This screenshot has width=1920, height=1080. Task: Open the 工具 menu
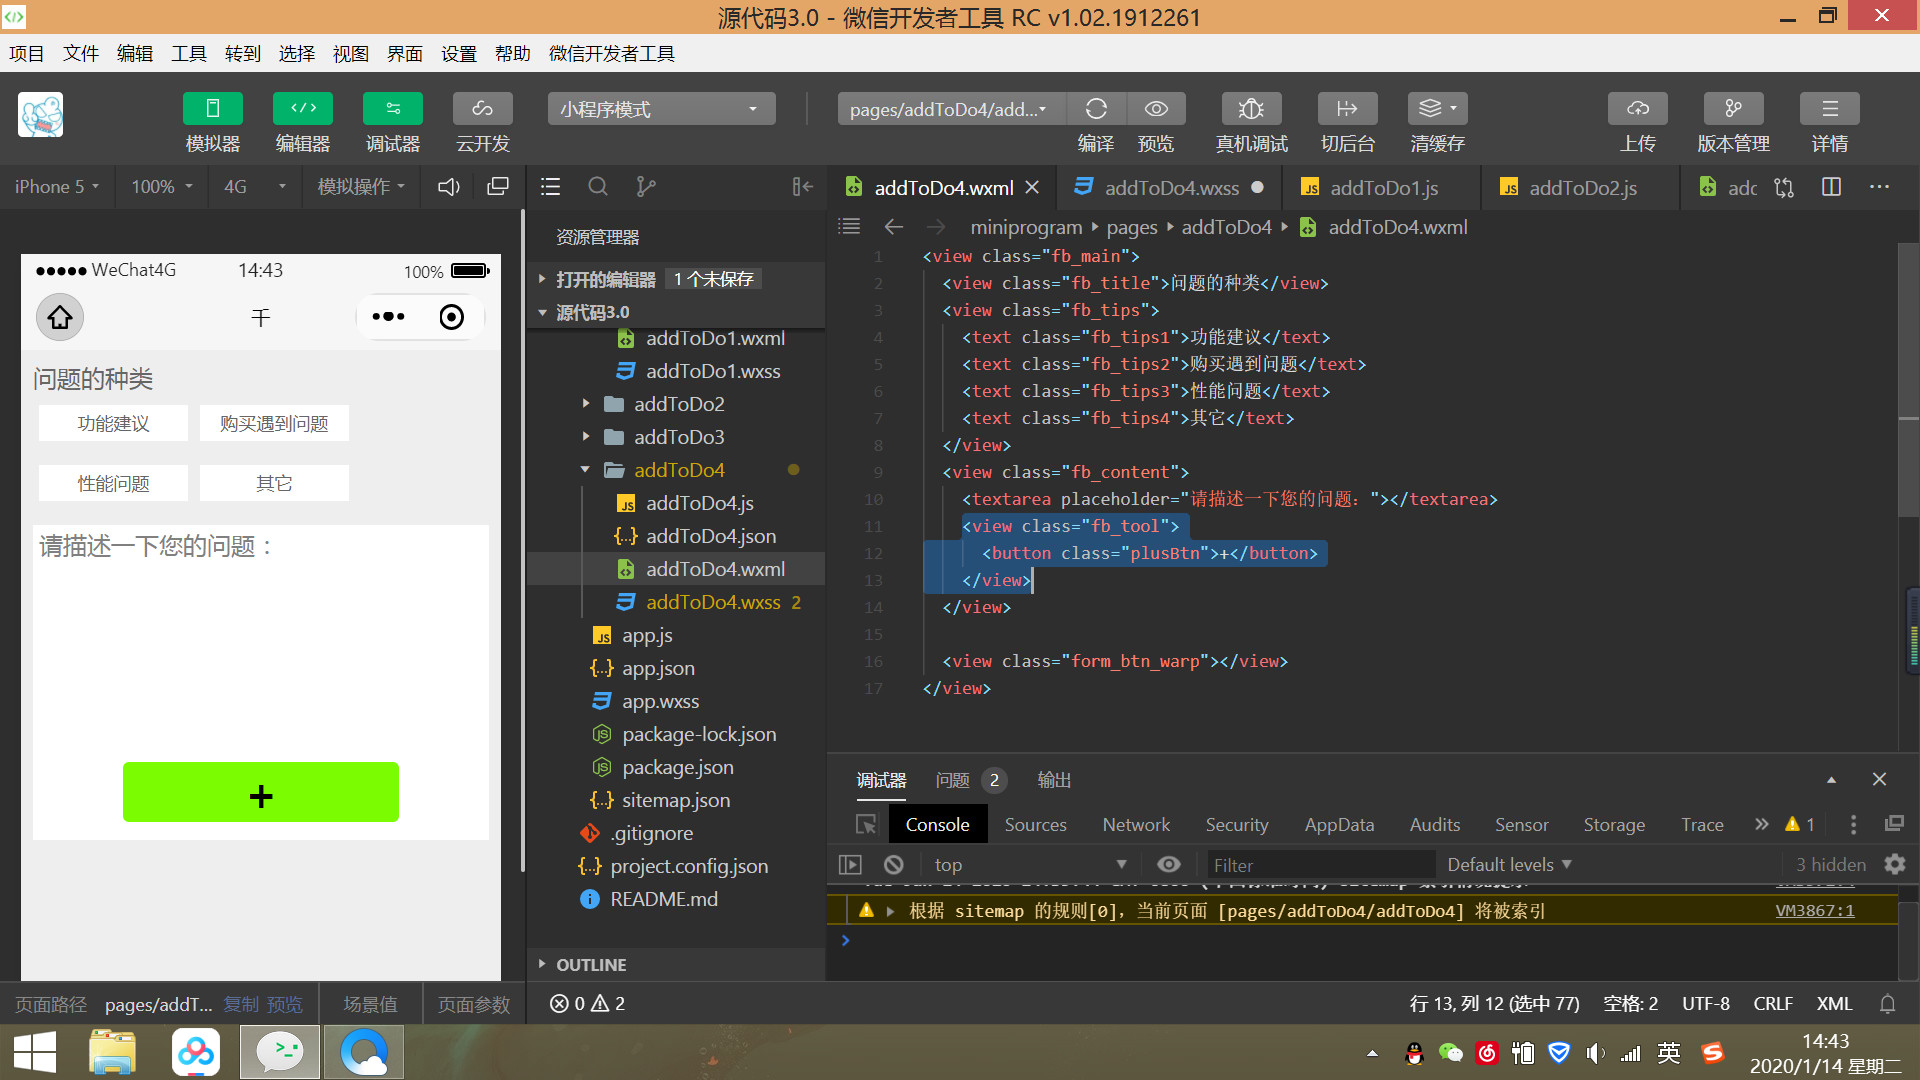(x=188, y=54)
